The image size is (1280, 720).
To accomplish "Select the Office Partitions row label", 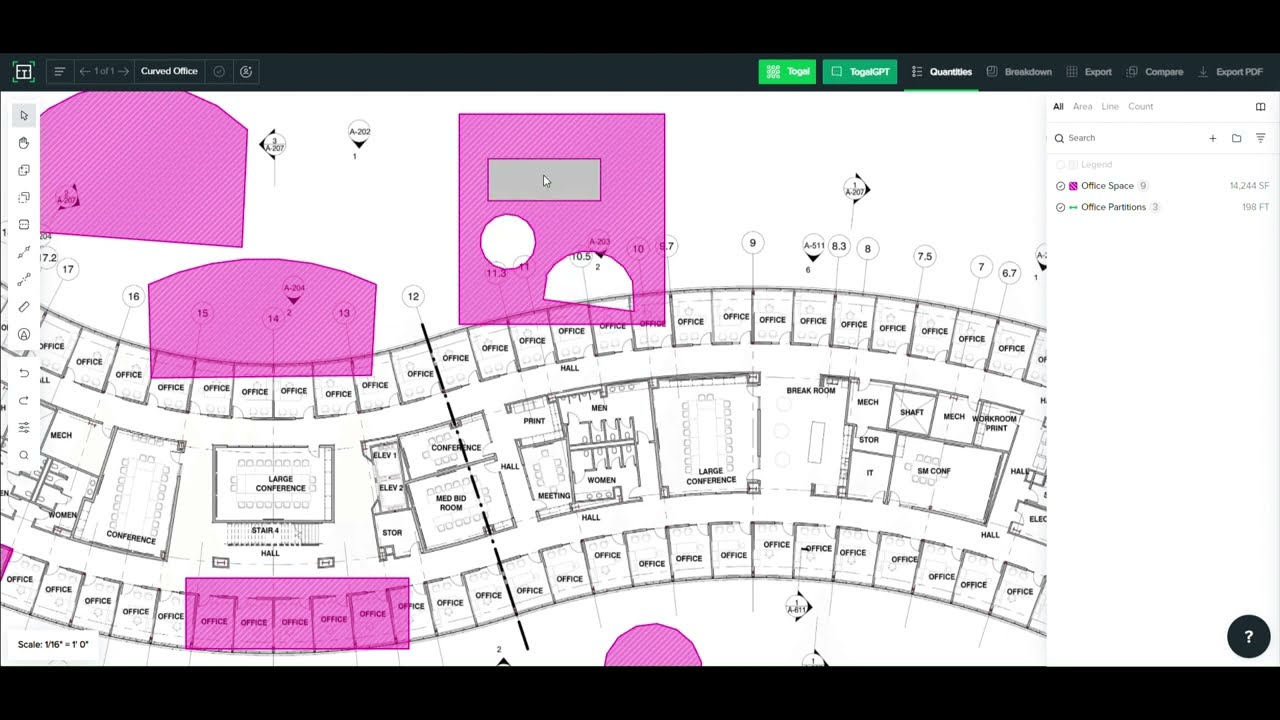I will point(1113,207).
